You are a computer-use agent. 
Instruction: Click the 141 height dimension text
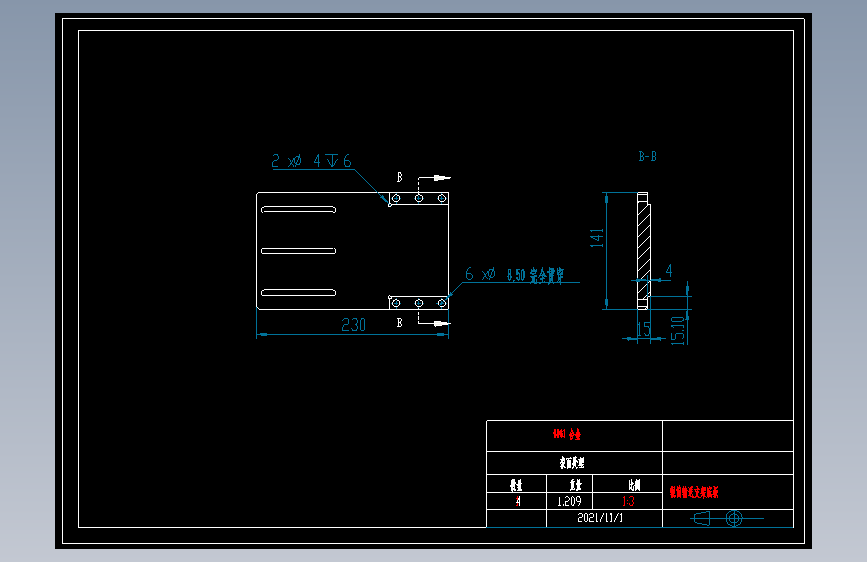pos(597,238)
